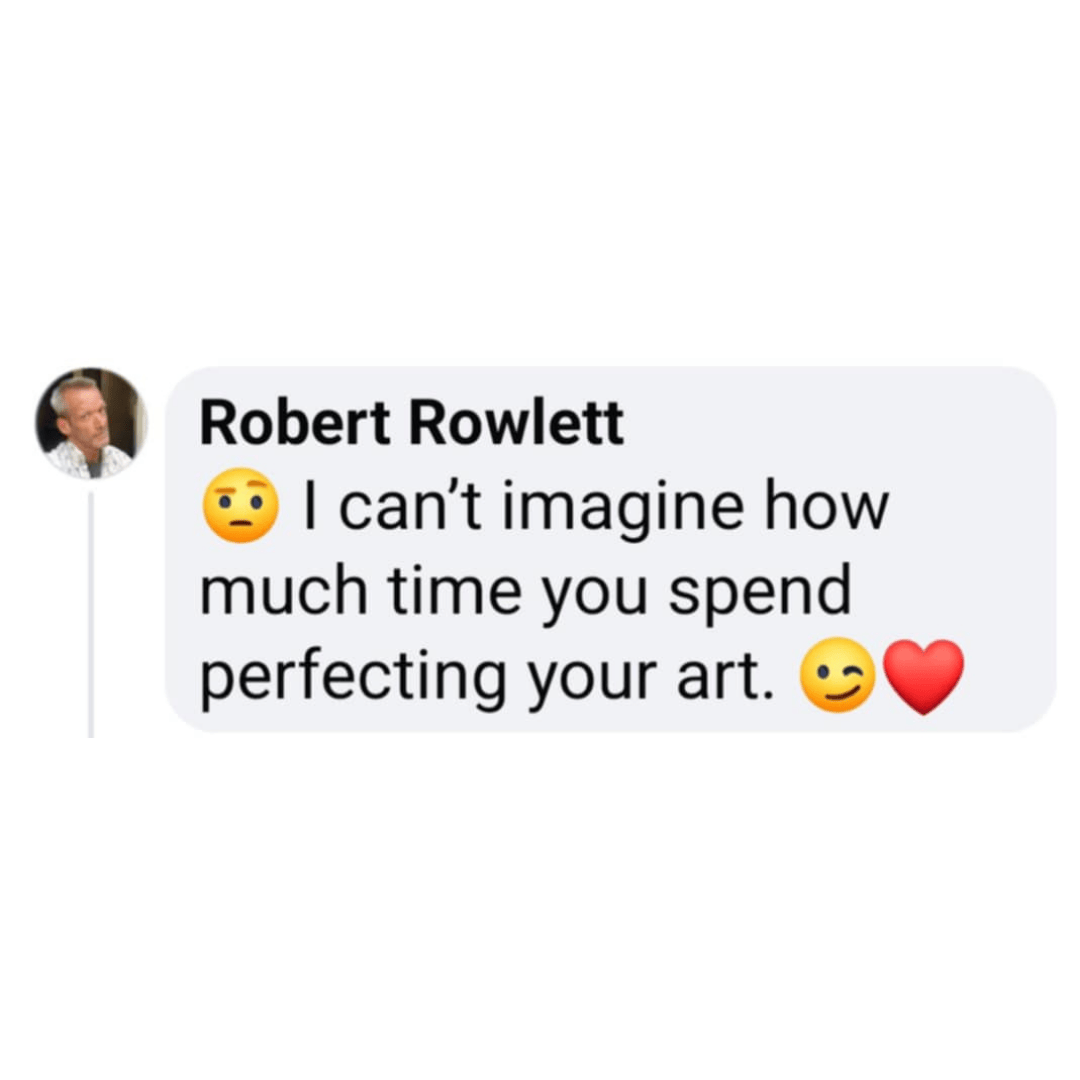Click the first name 'Robert'
Screen dimensions: 1080x1080
pyautogui.click(x=295, y=423)
